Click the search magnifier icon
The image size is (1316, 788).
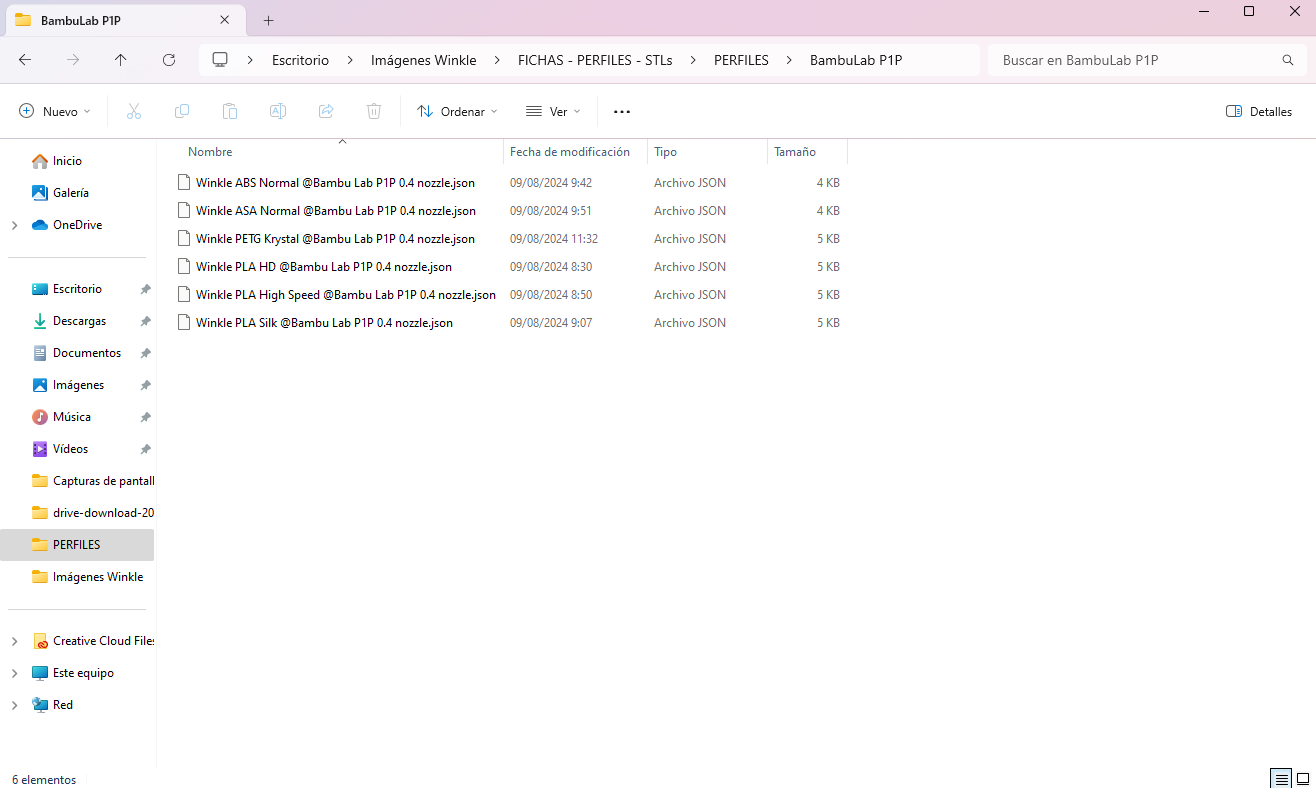click(x=1288, y=60)
